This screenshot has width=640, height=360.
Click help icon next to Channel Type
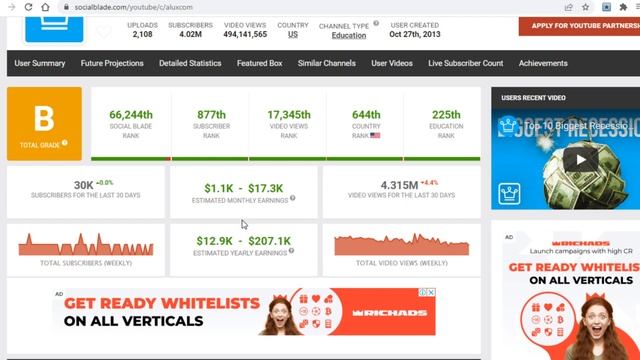tap(376, 23)
